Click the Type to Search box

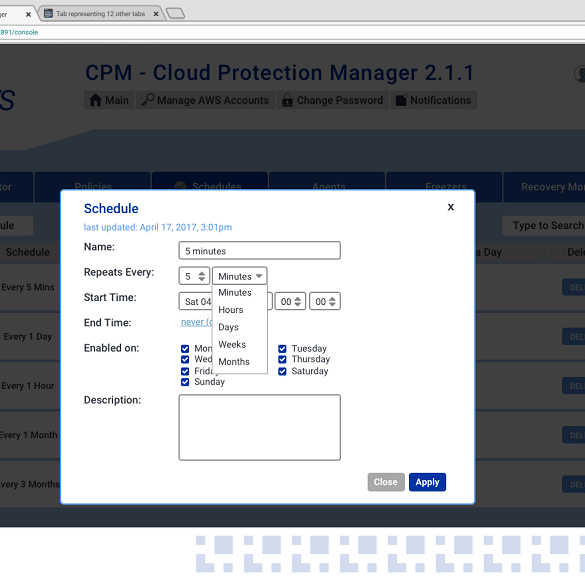click(x=544, y=226)
